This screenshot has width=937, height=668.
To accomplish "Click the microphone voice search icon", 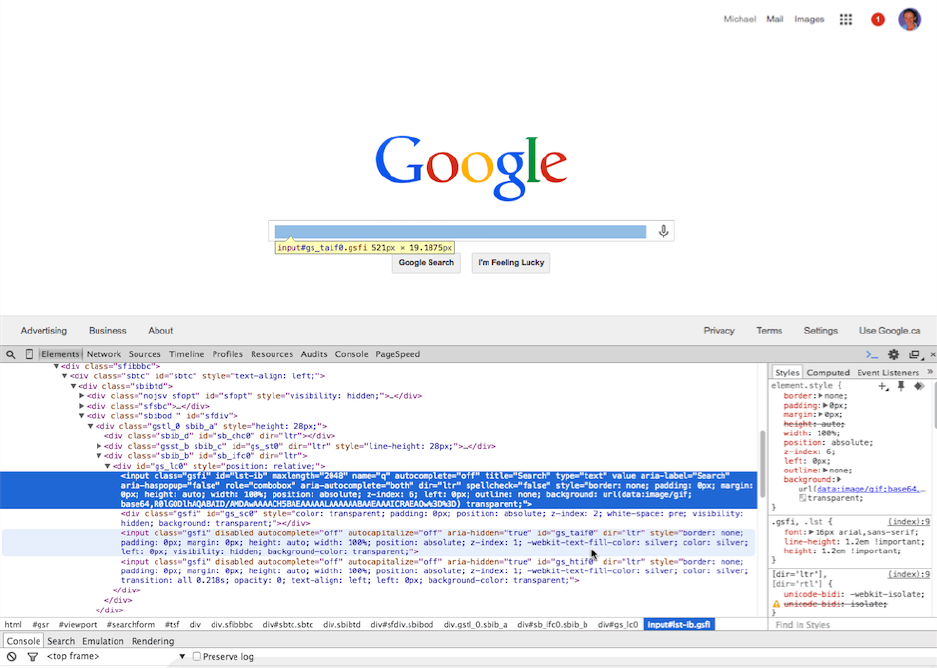I will [x=663, y=231].
